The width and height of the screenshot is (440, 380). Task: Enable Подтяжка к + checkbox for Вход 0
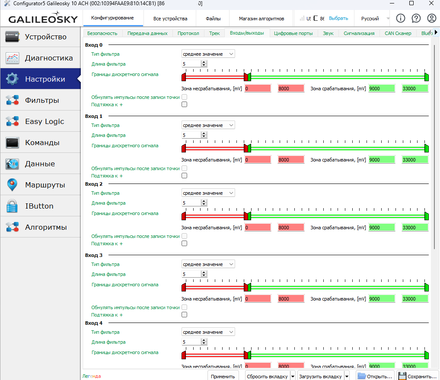pyautogui.click(x=184, y=104)
